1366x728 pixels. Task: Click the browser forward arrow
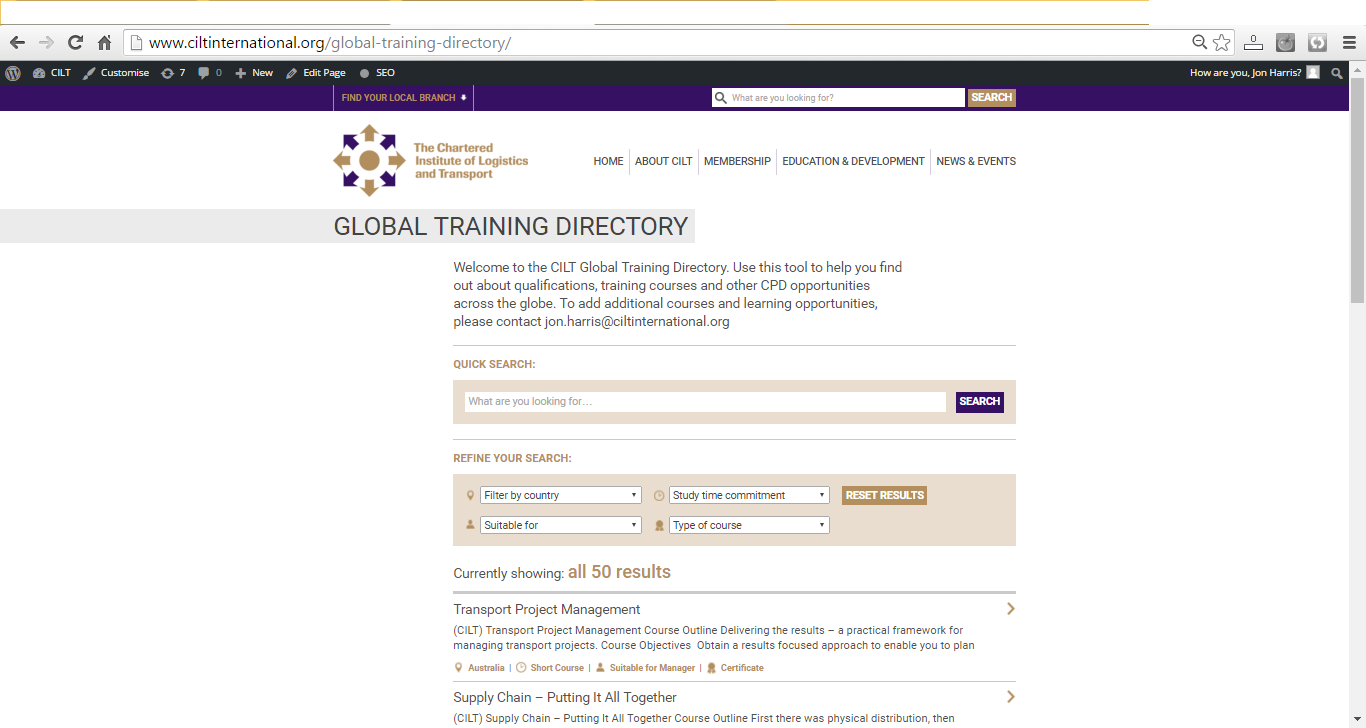pos(46,42)
